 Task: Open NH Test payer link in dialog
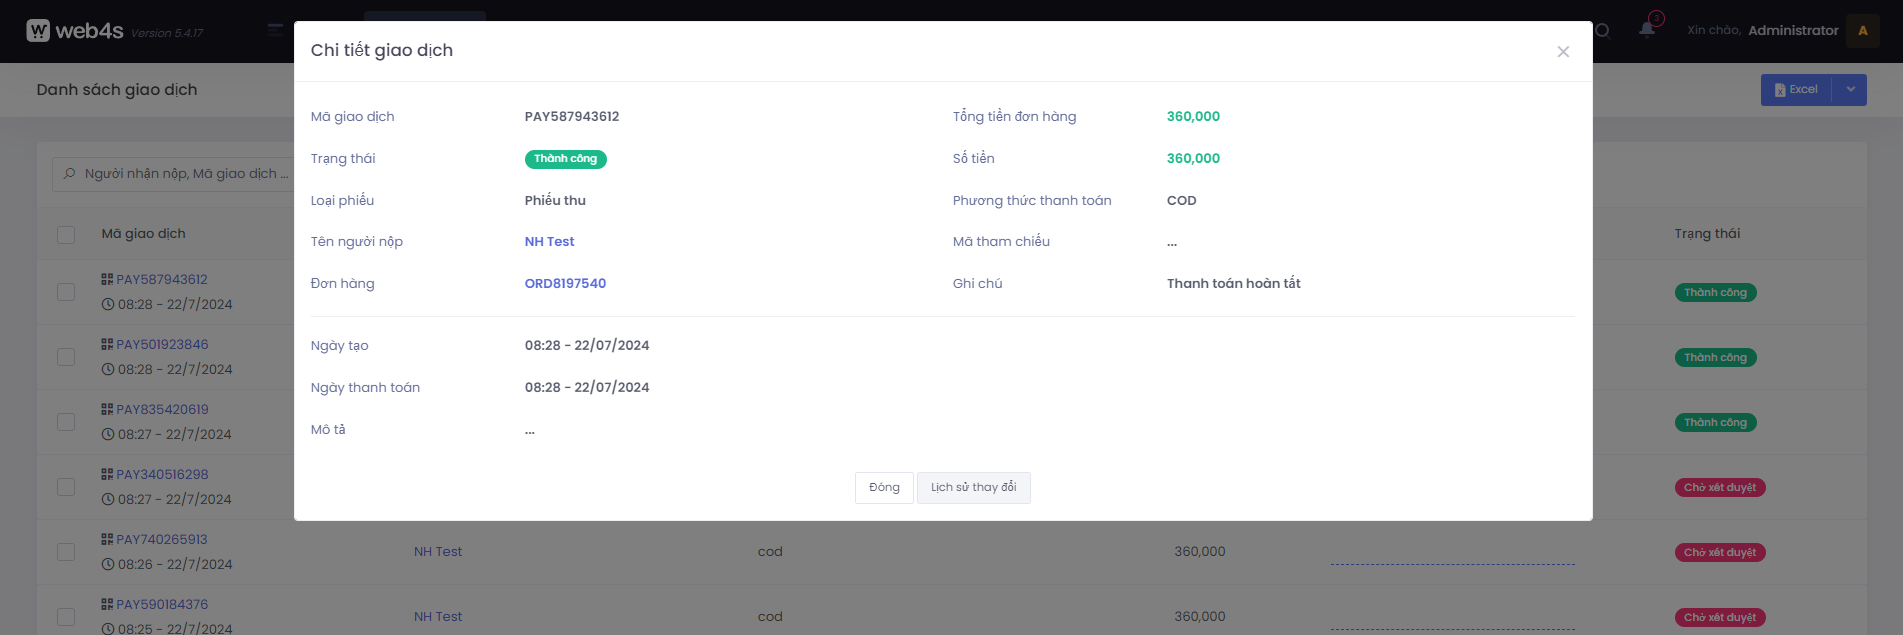(x=549, y=242)
